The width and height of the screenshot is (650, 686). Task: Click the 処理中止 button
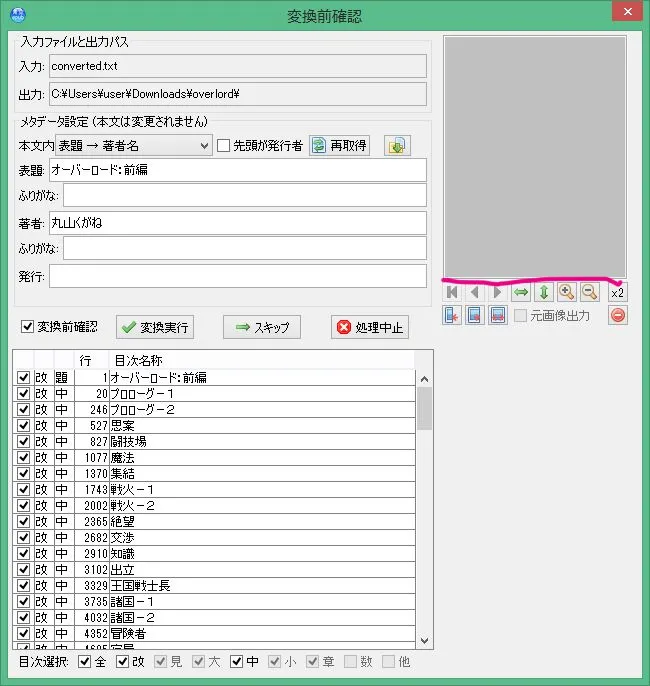pos(370,327)
